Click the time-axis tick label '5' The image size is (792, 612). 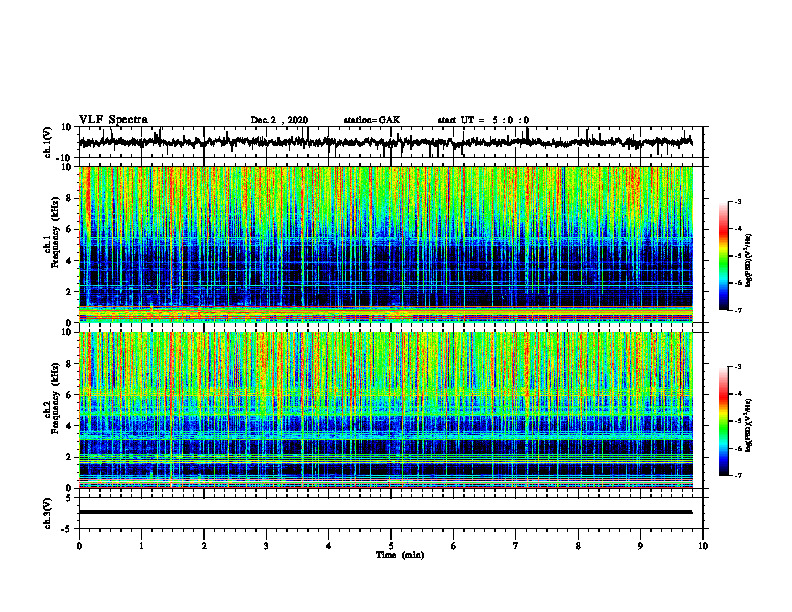[391, 546]
